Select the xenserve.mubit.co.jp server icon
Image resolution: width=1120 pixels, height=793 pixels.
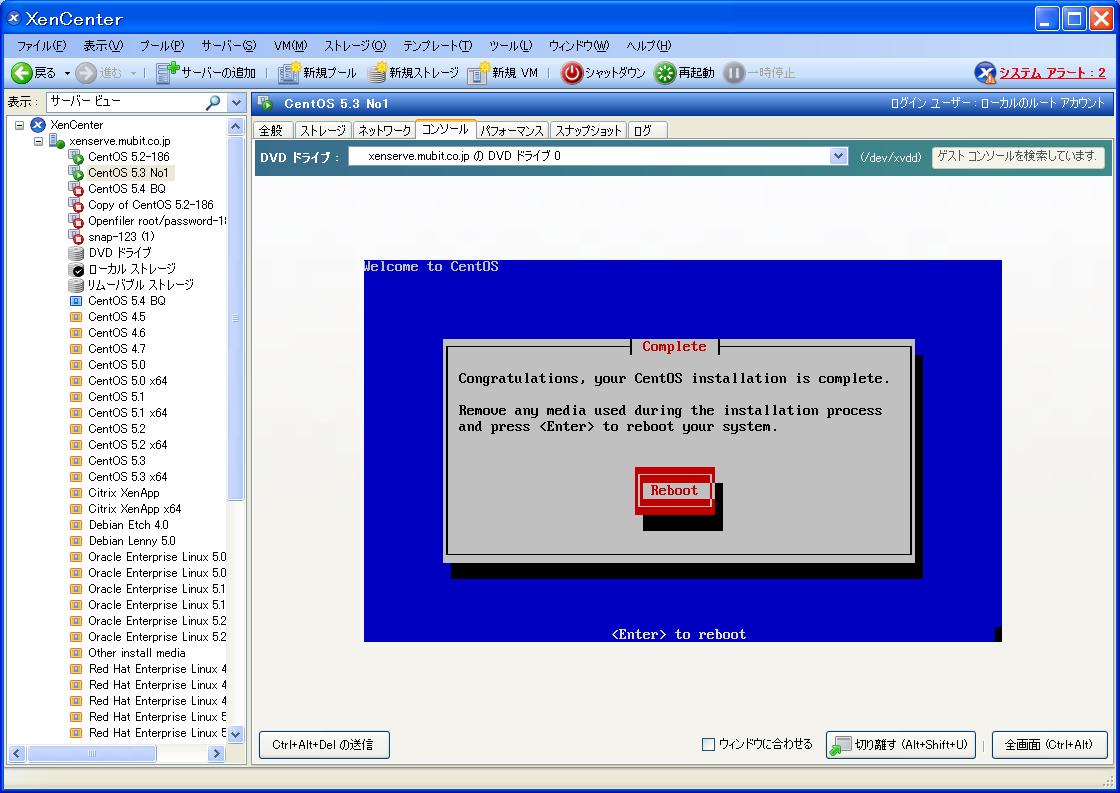pos(57,141)
